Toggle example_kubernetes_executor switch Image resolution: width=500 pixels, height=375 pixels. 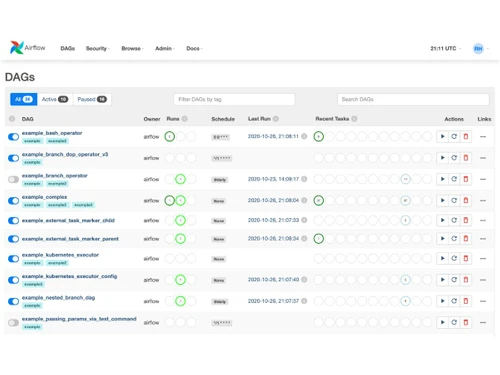pos(13,259)
